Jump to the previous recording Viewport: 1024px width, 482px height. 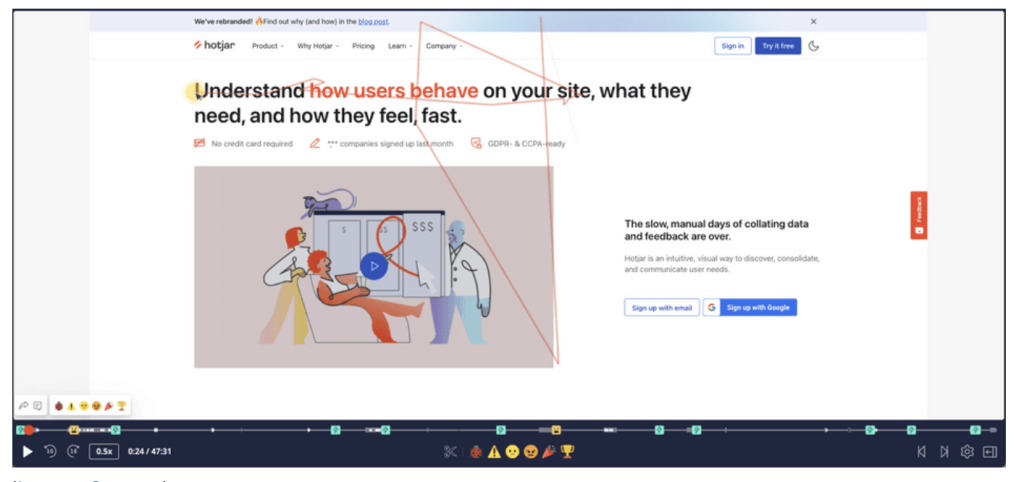[921, 452]
